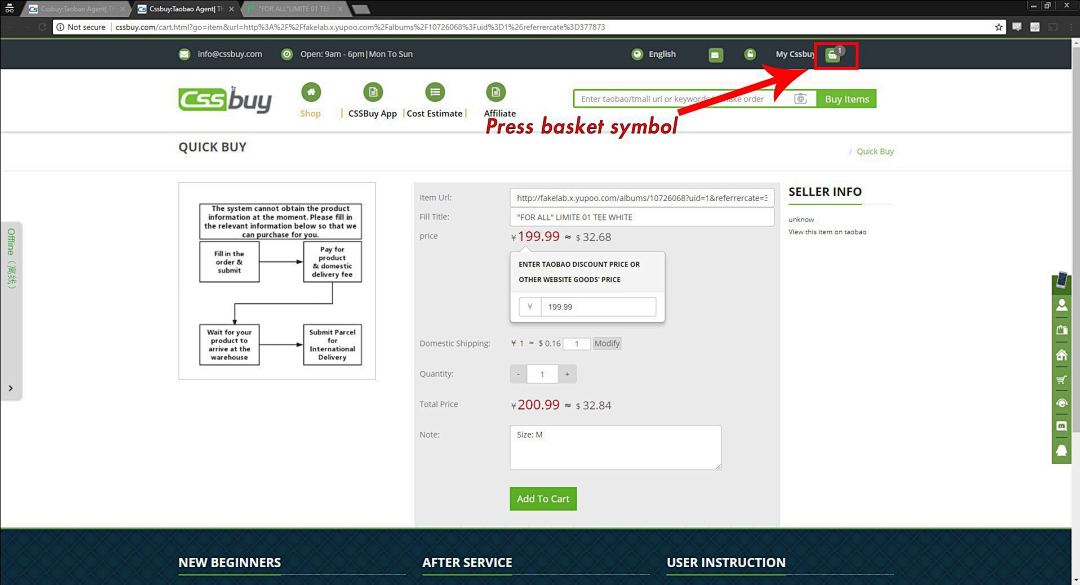Click the Fill Title input field
Screen dimensions: 1080x585
pyautogui.click(x=642, y=217)
